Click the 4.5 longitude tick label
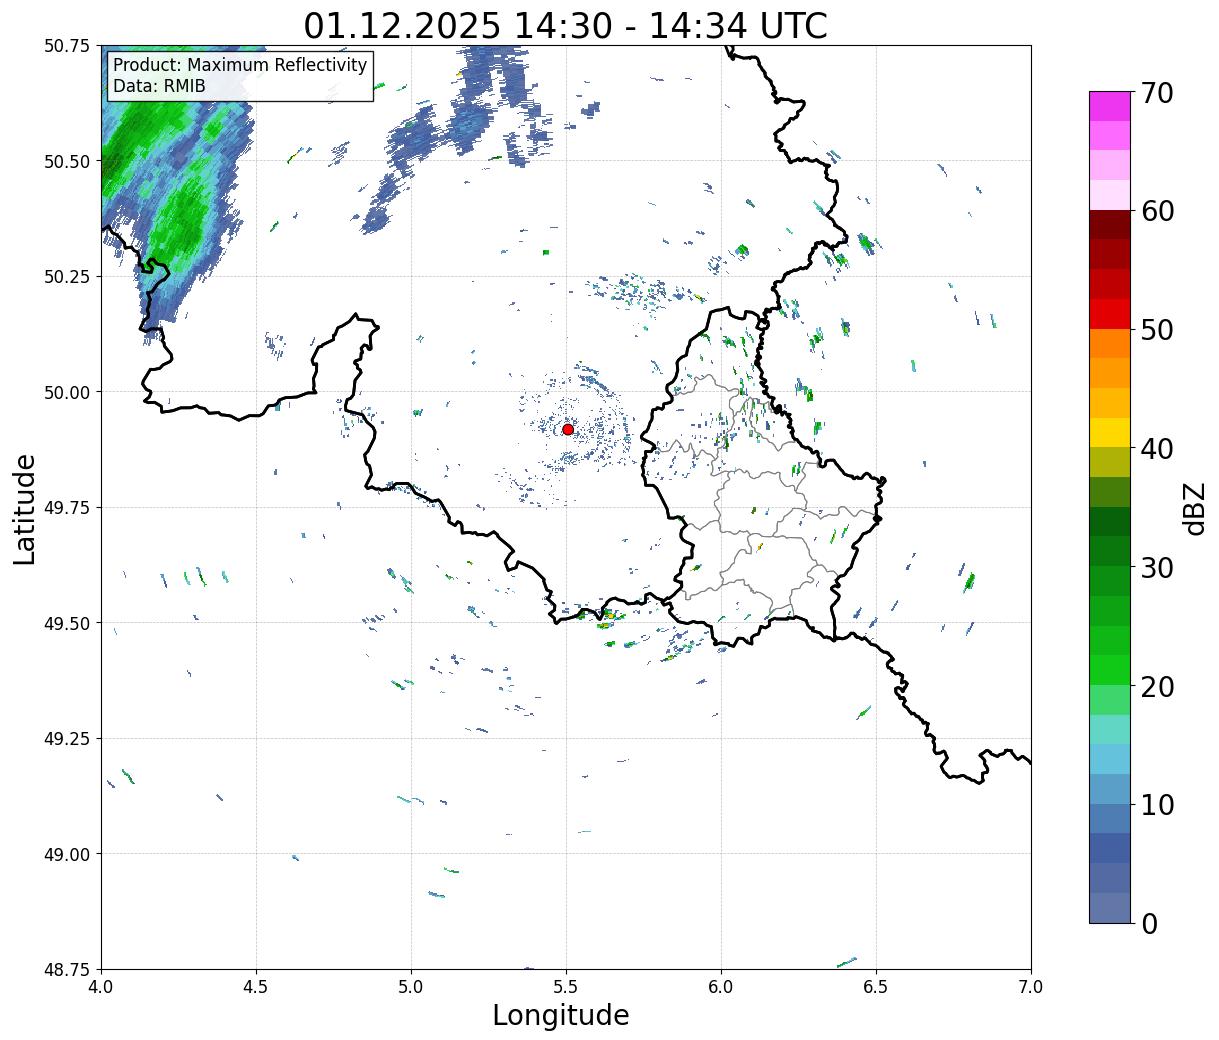This screenshot has width=1219, height=1040. 256,987
